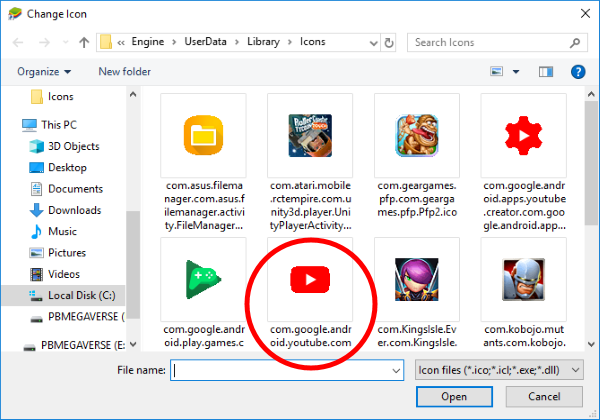Click the com.geargames.pfp file name text

pyautogui.click(x=417, y=199)
